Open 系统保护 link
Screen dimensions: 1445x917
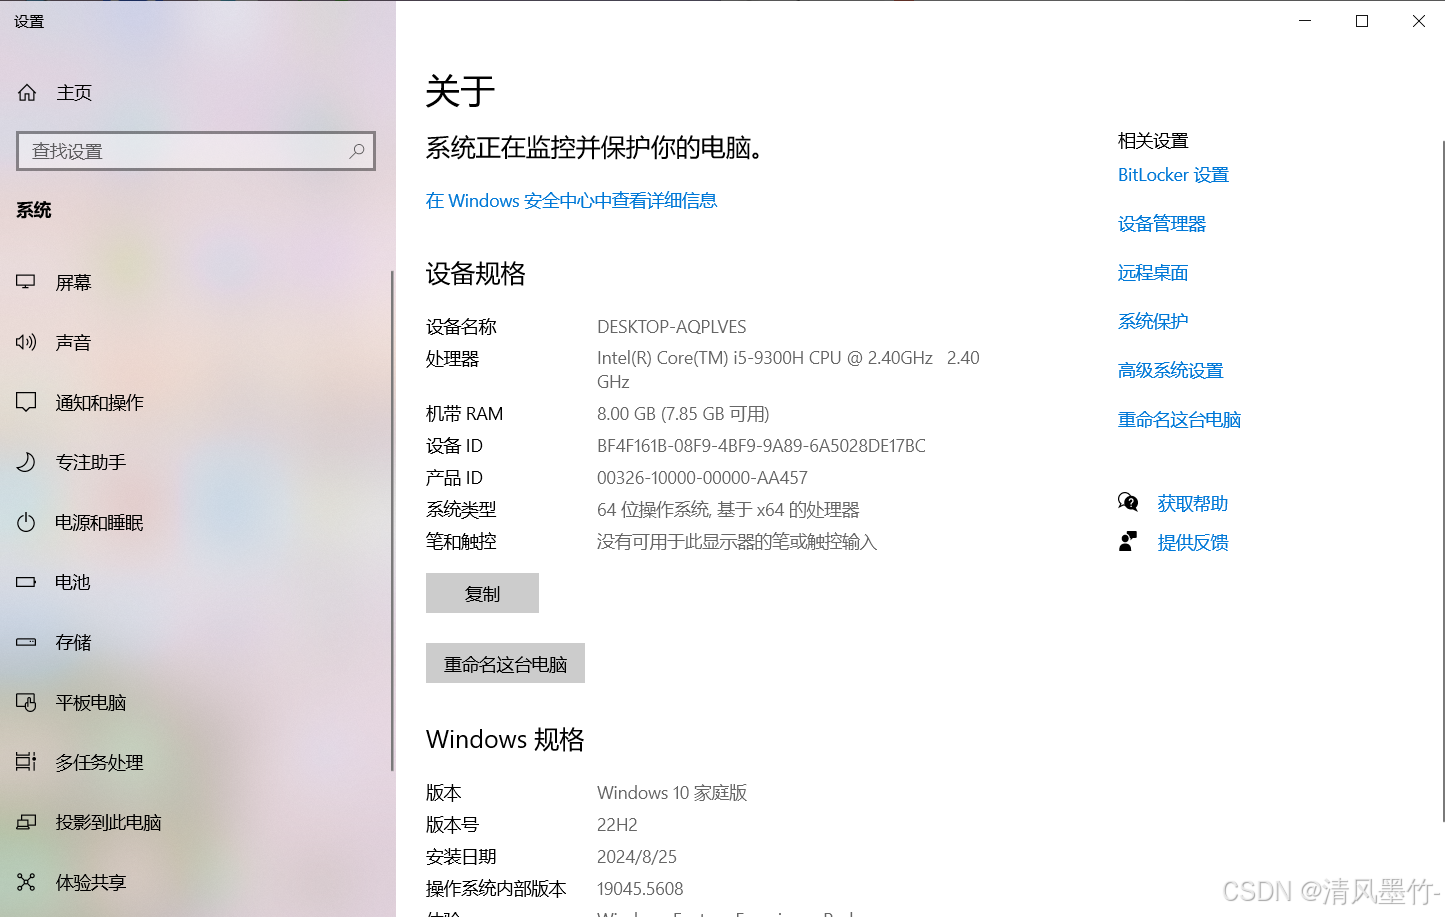[1153, 321]
